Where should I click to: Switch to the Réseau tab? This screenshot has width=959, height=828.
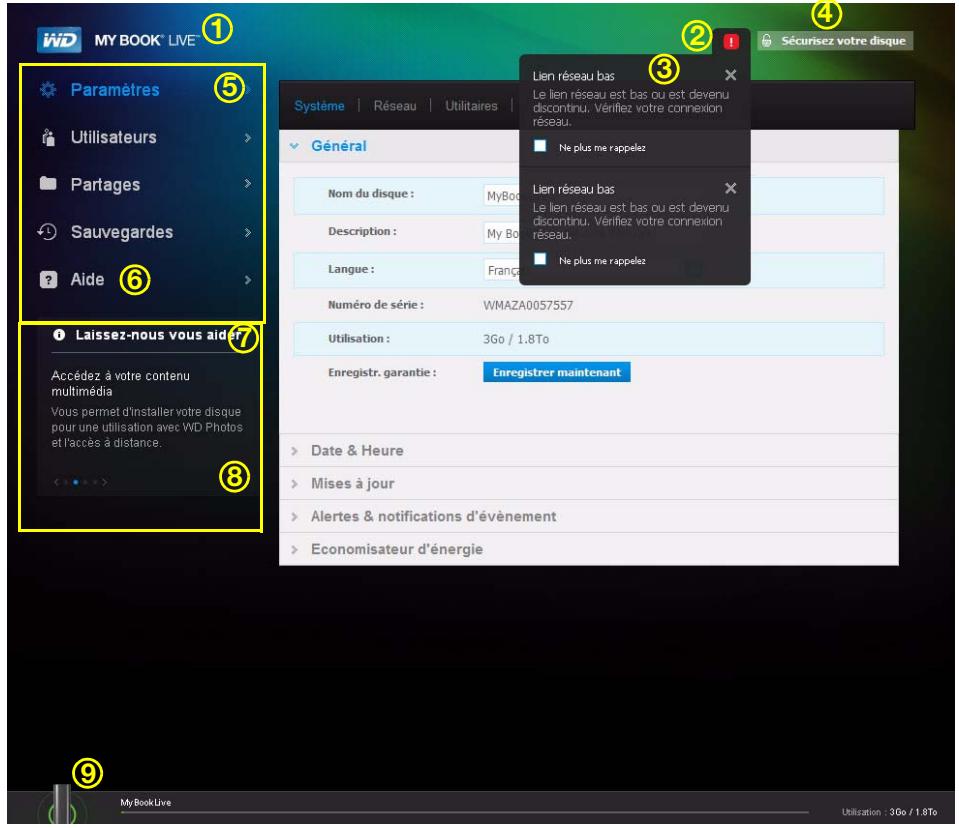point(394,106)
